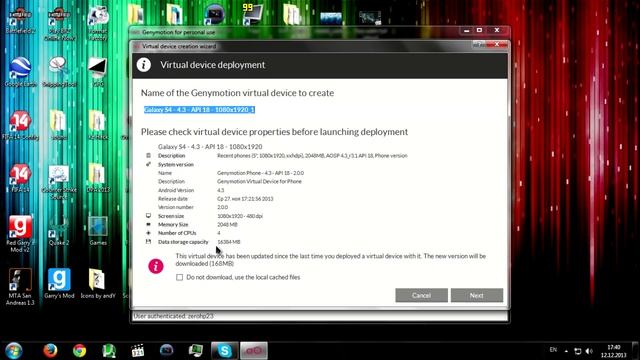640x360 pixels.
Task: Click the EN language indicator
Action: 553,350
